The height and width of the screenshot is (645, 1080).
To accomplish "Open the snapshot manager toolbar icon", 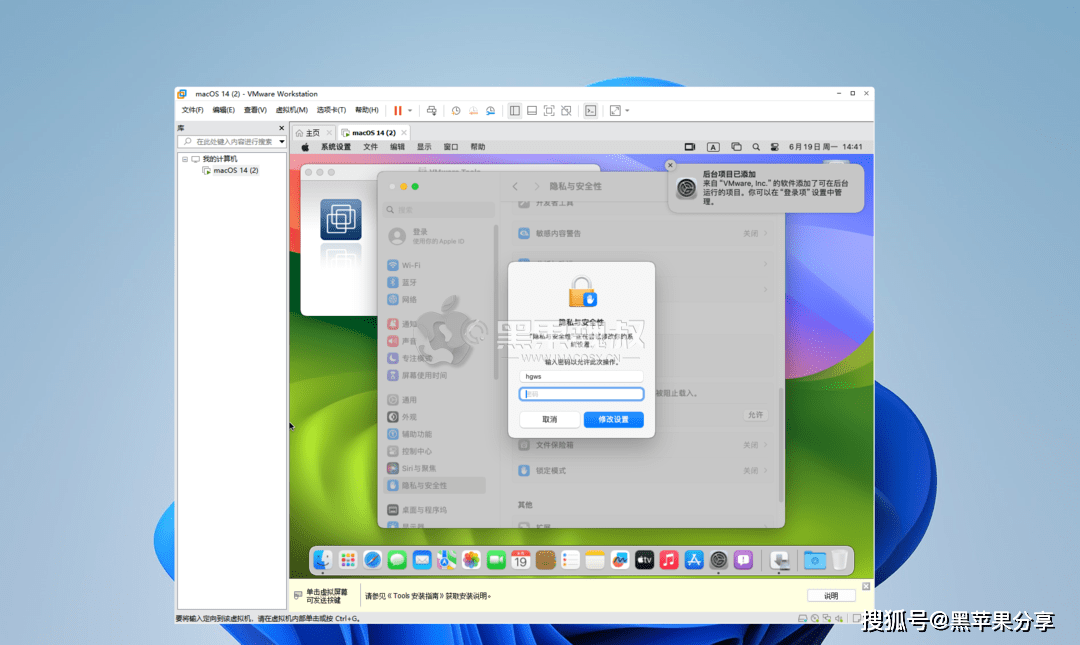I will coord(490,110).
